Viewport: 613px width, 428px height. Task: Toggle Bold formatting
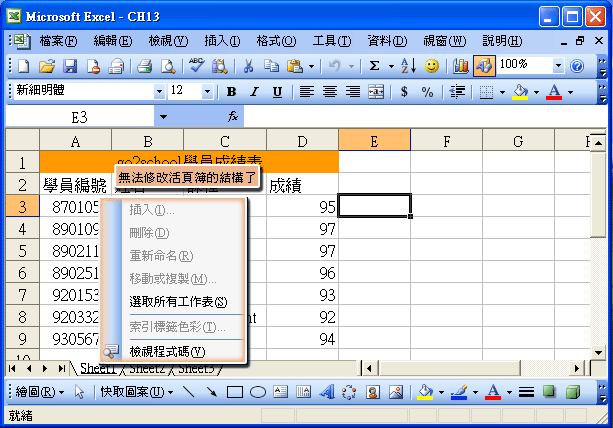231,92
